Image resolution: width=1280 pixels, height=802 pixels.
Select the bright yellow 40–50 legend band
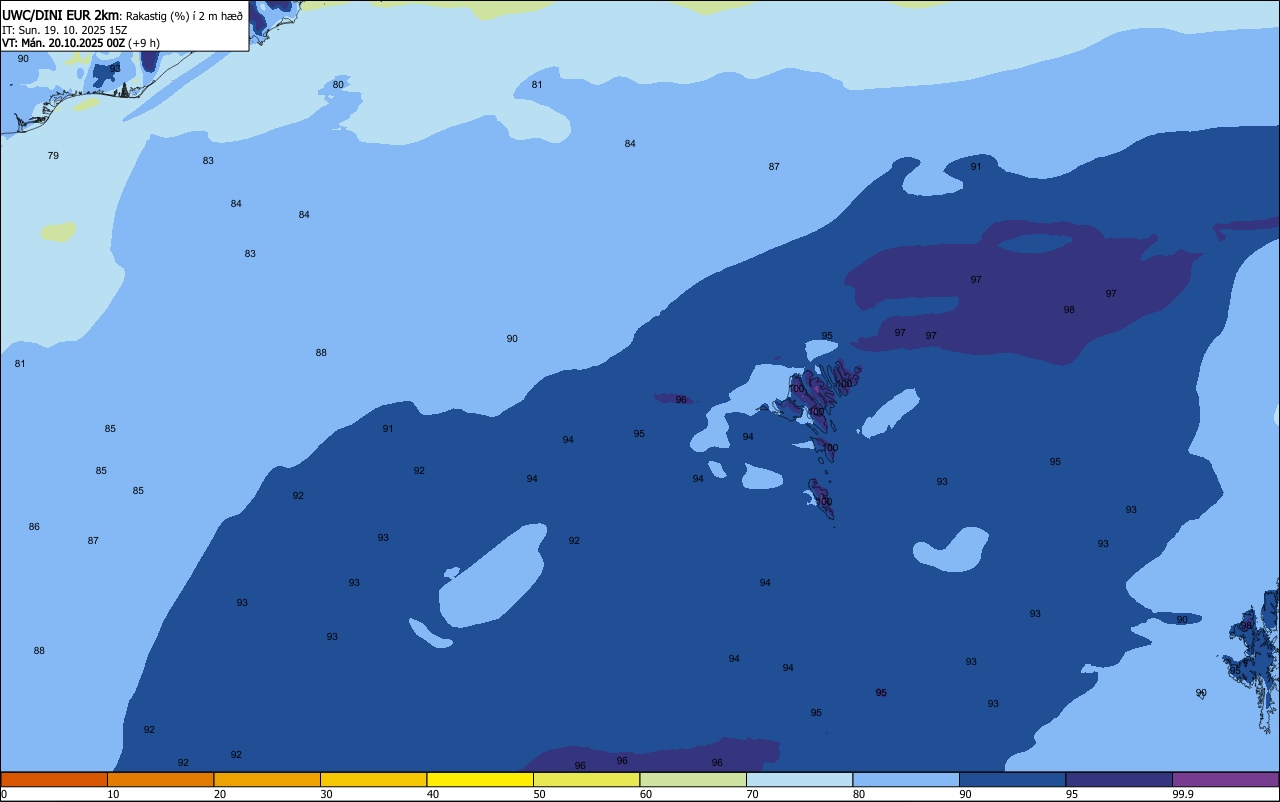(x=480, y=779)
